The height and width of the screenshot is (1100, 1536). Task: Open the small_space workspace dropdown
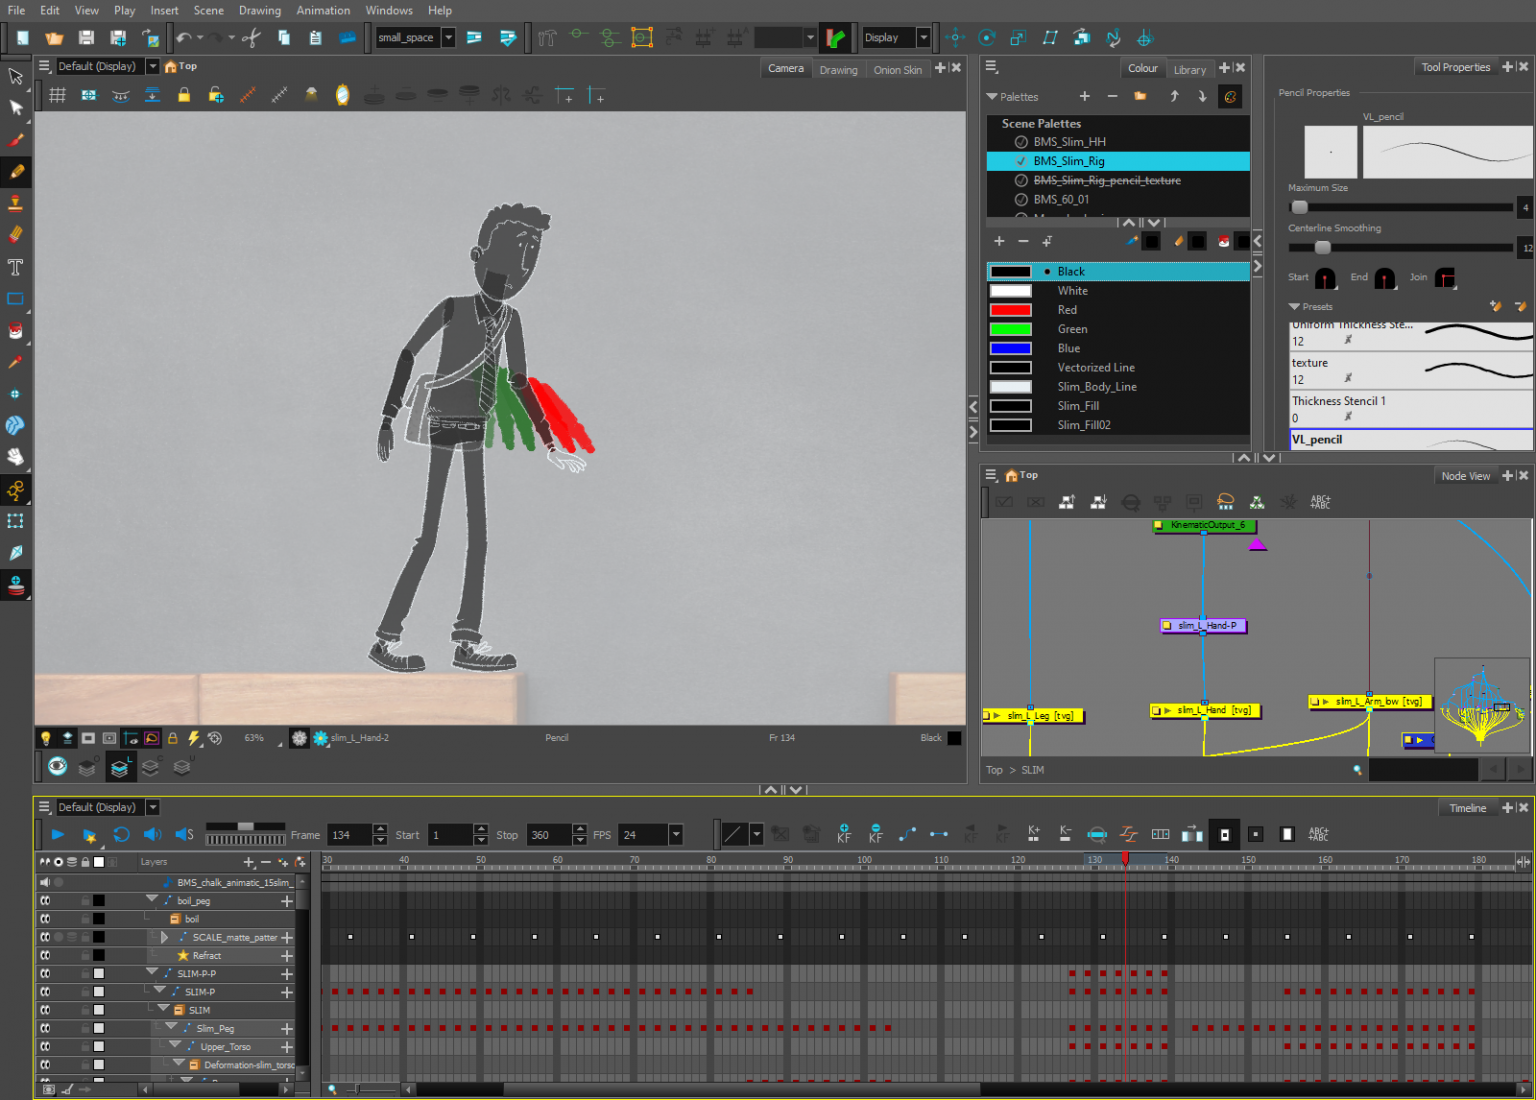coord(448,38)
